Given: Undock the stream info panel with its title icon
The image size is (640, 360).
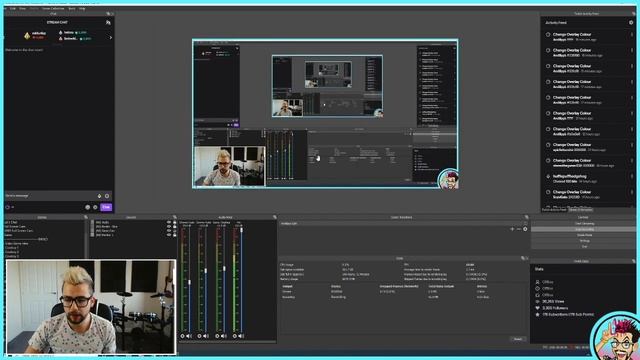Looking at the screenshot, I should (x=633, y=261).
